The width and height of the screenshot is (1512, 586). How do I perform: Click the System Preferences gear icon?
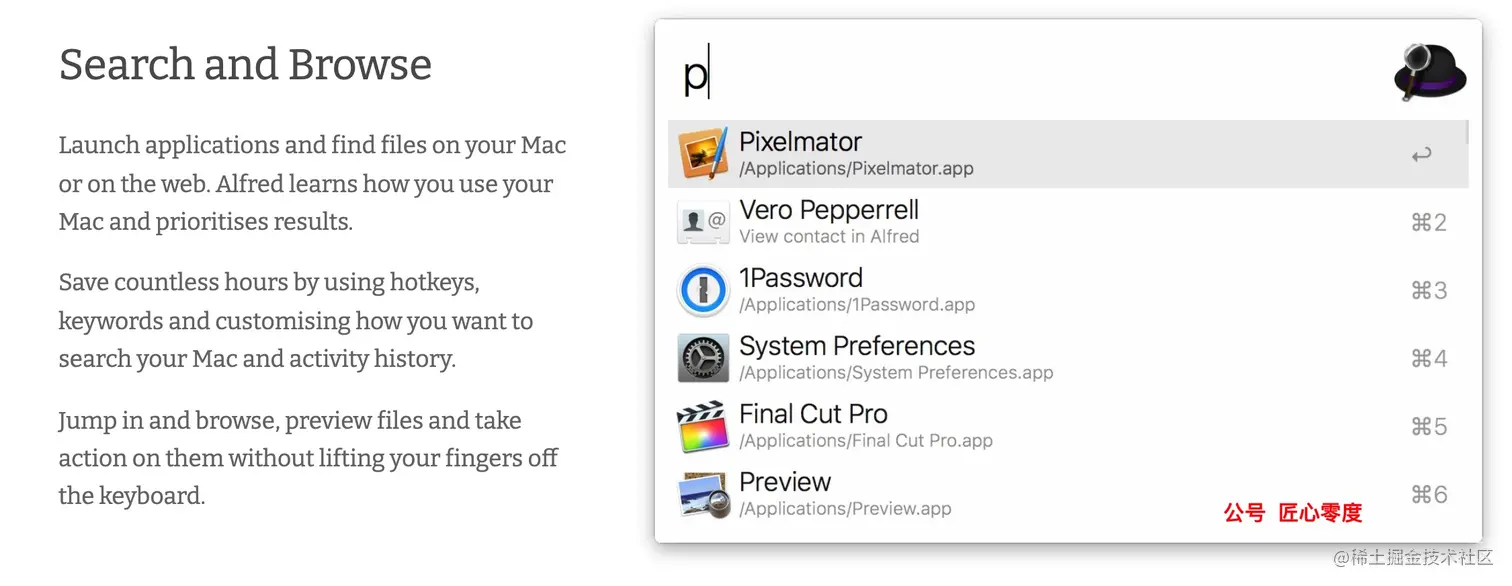pyautogui.click(x=703, y=358)
